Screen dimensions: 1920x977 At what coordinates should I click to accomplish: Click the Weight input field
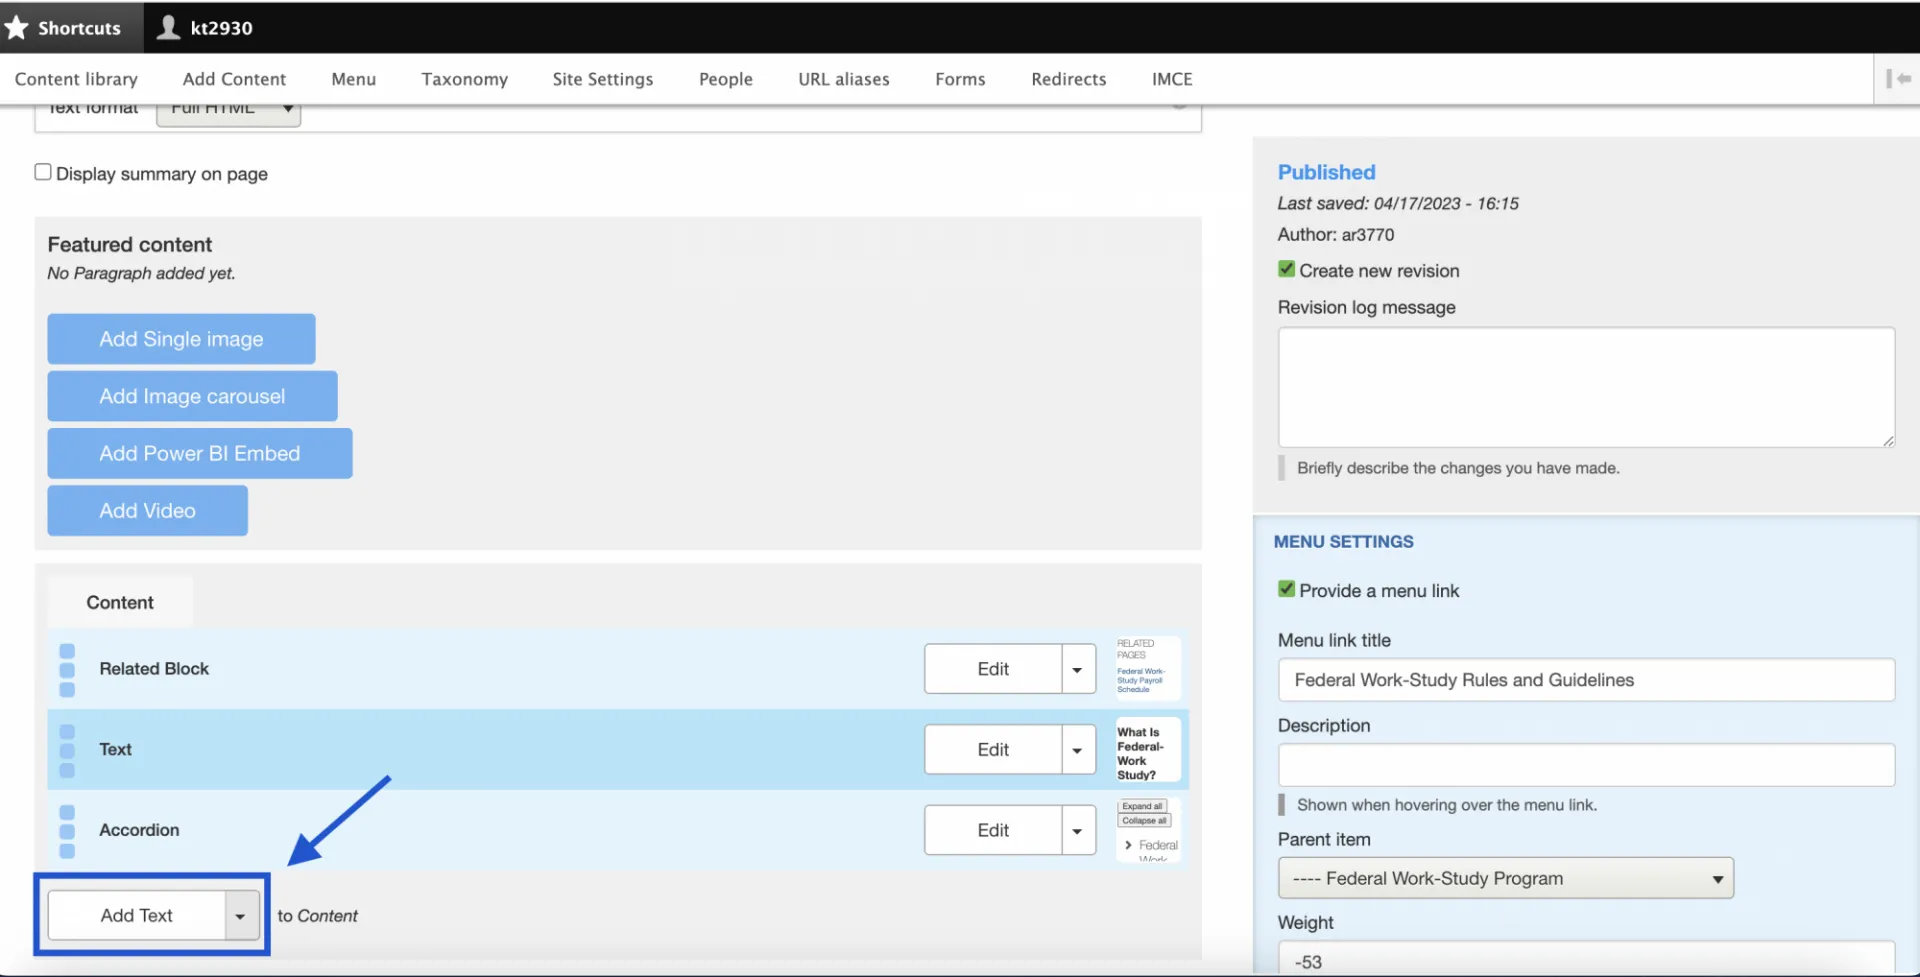pyautogui.click(x=1586, y=959)
